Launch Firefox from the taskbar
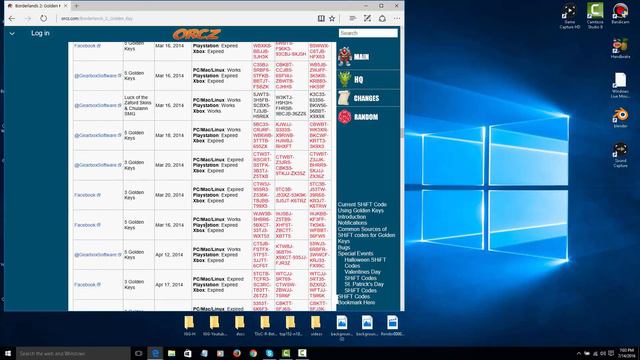The image size is (640, 360). point(237,353)
